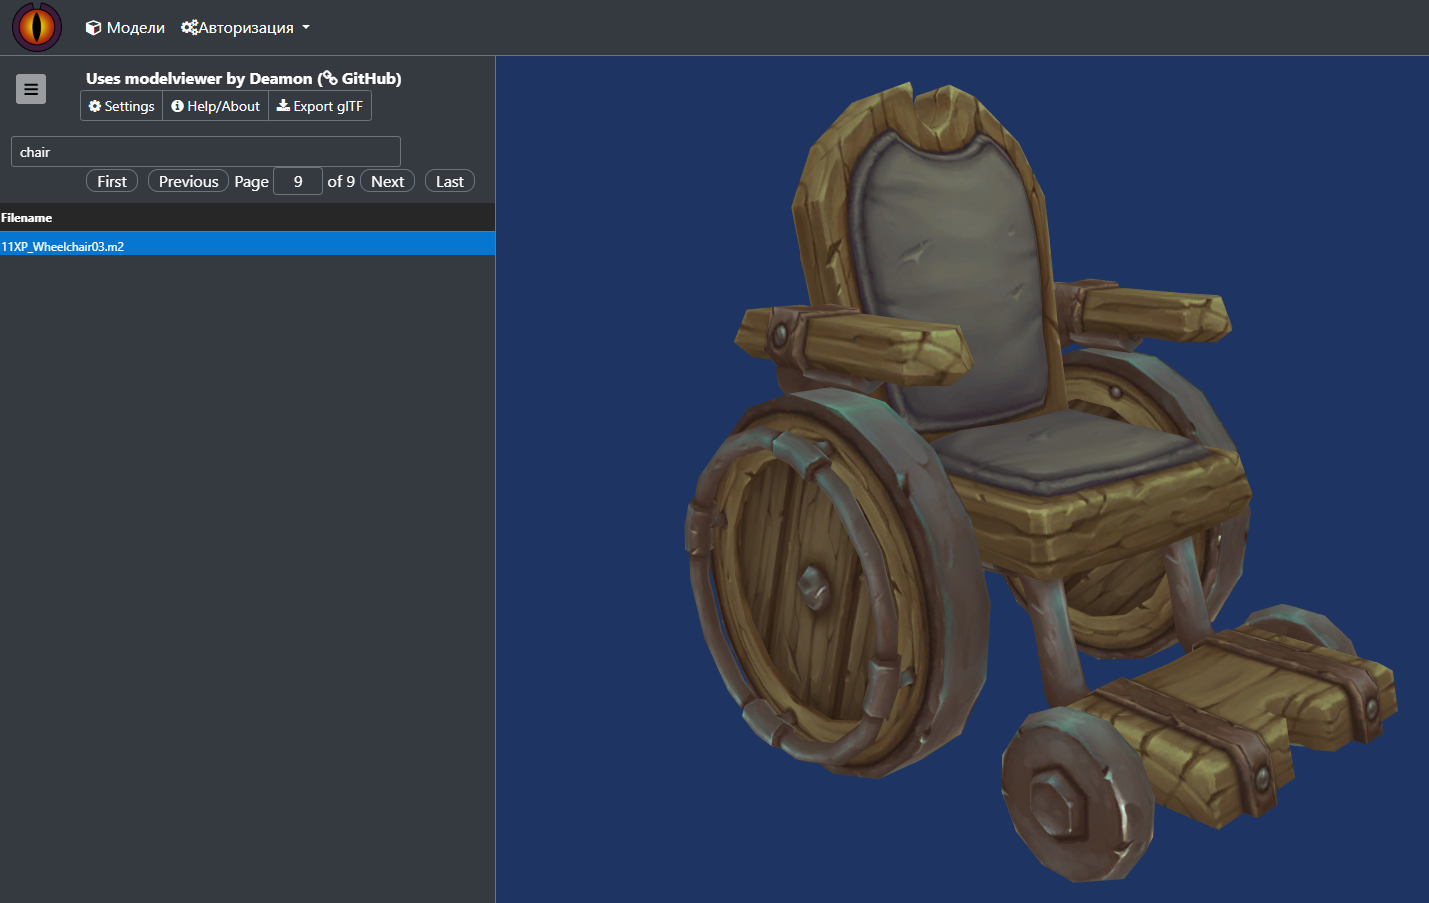
Task: Click the info icon on Help/About
Action: (x=177, y=106)
